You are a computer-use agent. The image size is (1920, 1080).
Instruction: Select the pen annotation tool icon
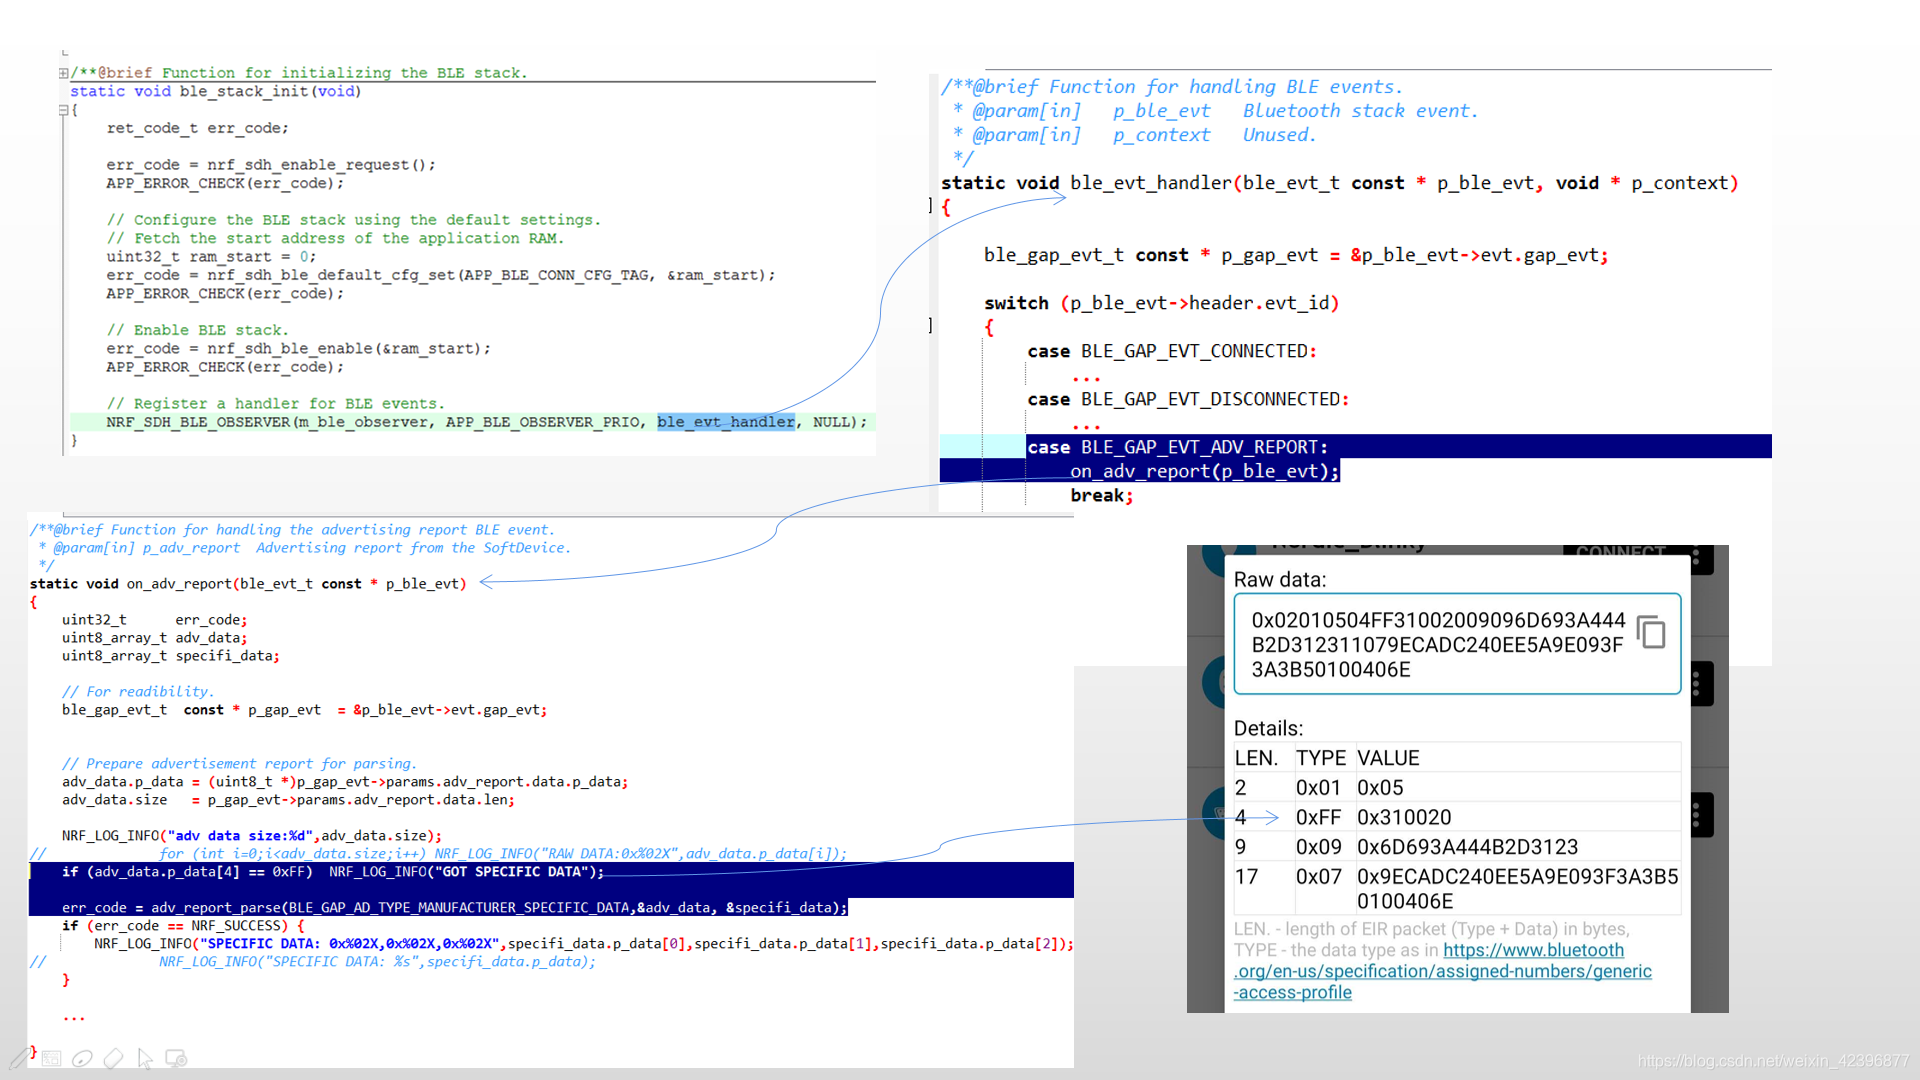tap(19, 1058)
